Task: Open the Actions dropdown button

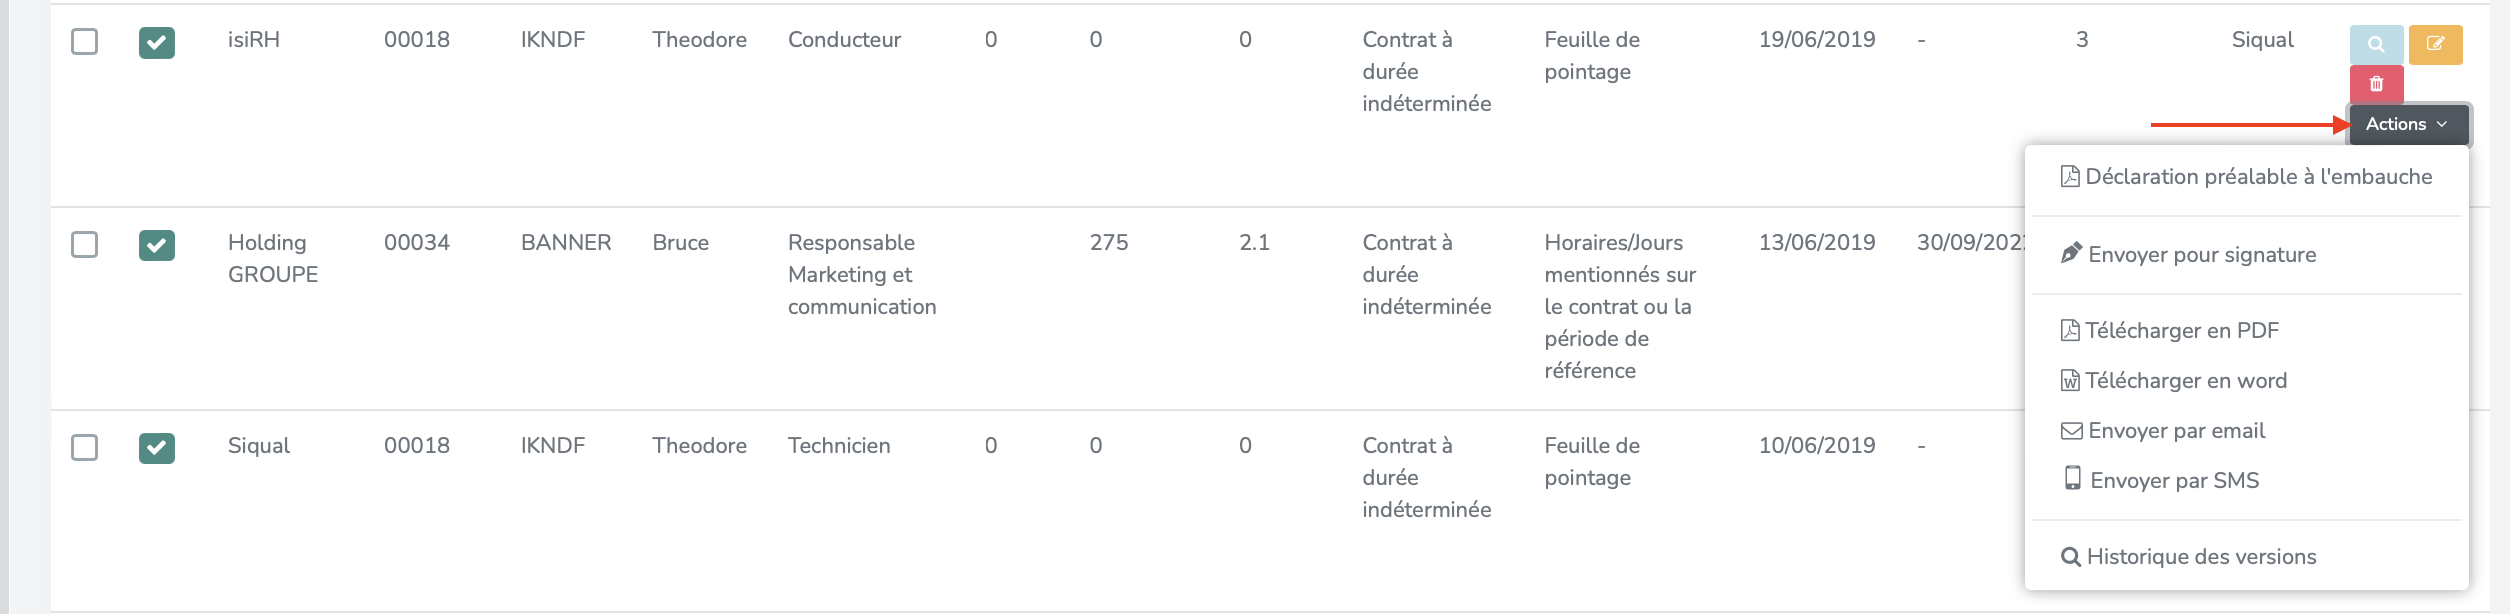Action: pyautogui.click(x=2408, y=124)
